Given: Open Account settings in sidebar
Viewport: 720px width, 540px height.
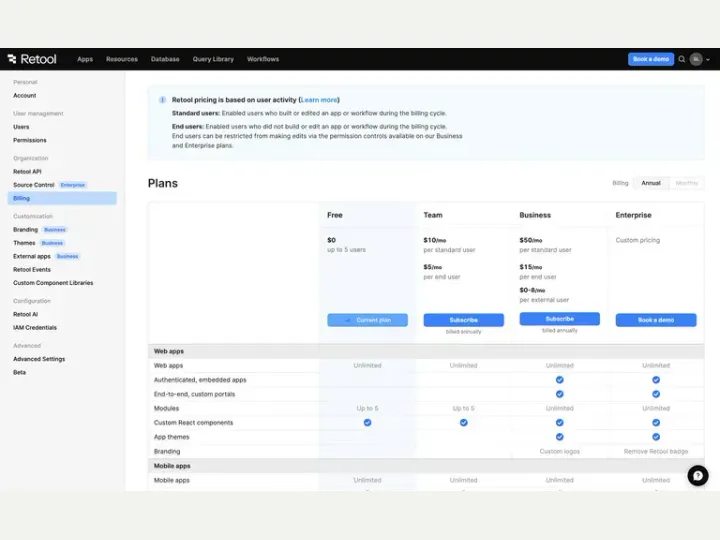Looking at the screenshot, I should [x=25, y=96].
